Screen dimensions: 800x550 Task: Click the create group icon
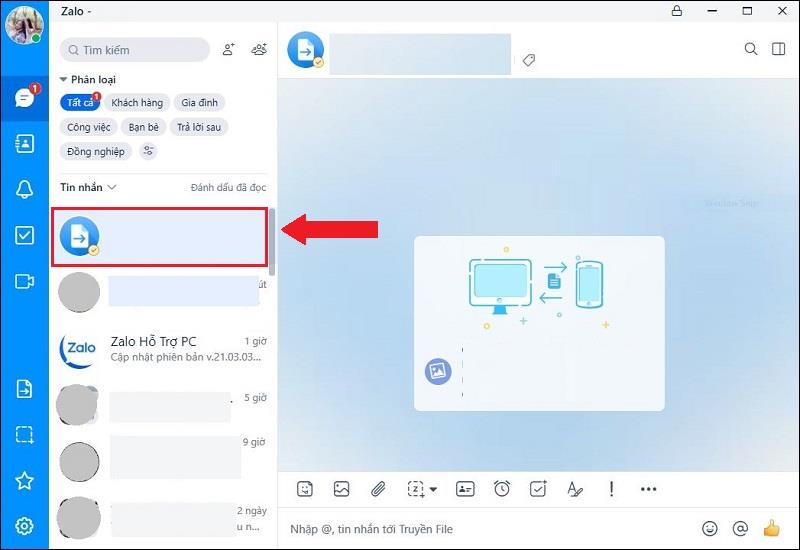(x=259, y=49)
